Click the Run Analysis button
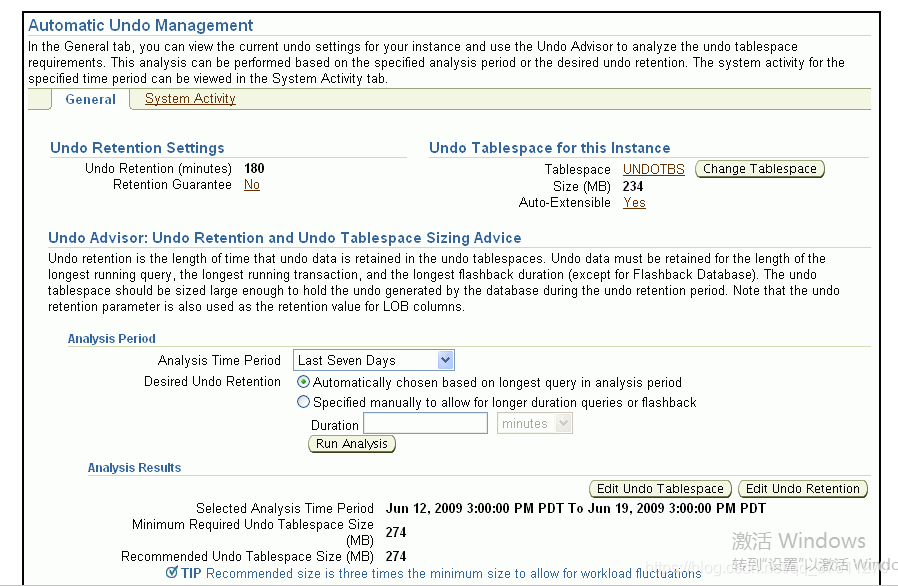Screen dimensions: 898x586 point(352,444)
